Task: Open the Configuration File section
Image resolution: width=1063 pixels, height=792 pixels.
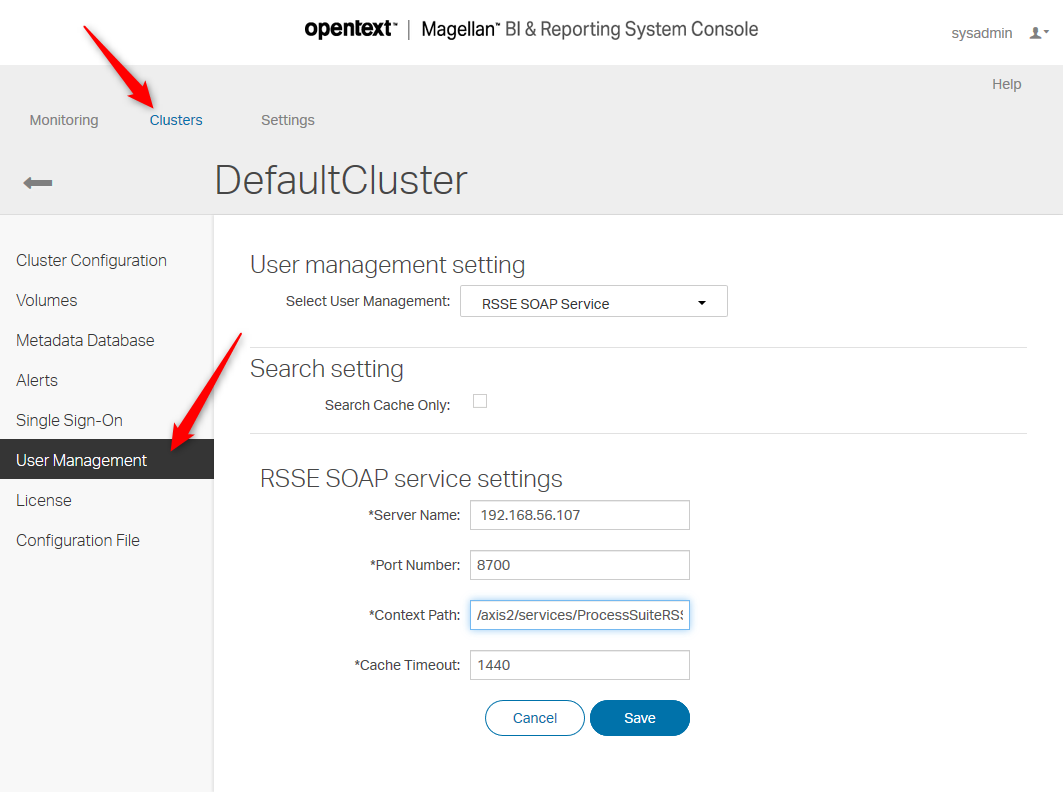Action: coord(78,540)
